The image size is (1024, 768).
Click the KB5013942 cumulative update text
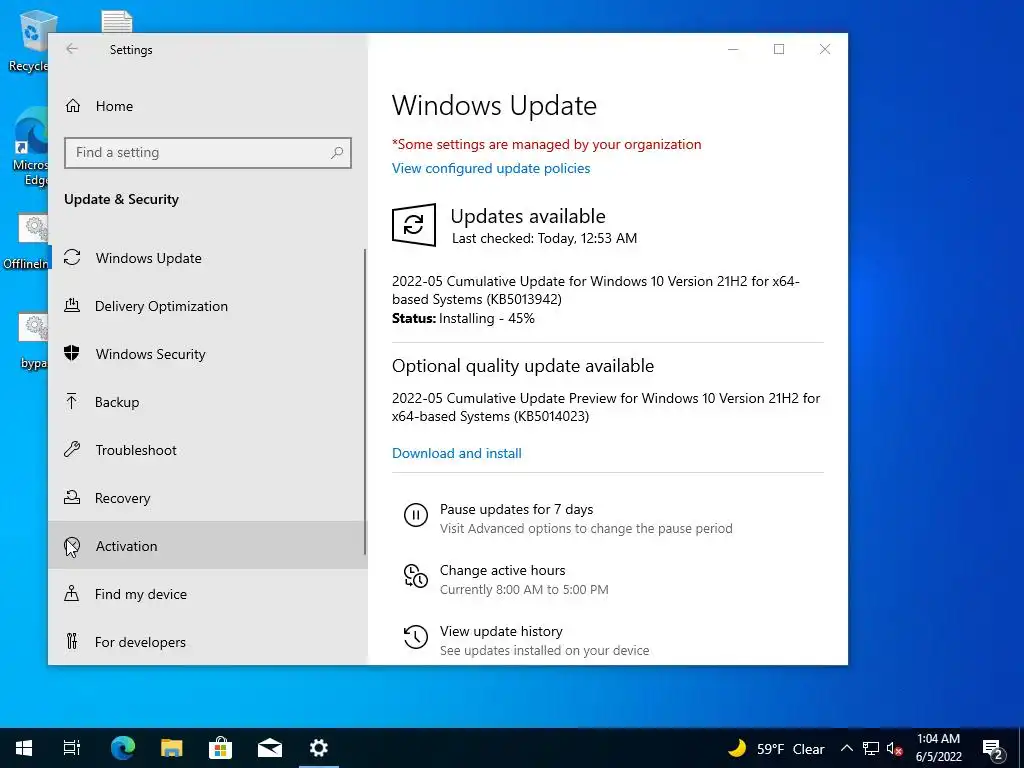click(x=596, y=291)
